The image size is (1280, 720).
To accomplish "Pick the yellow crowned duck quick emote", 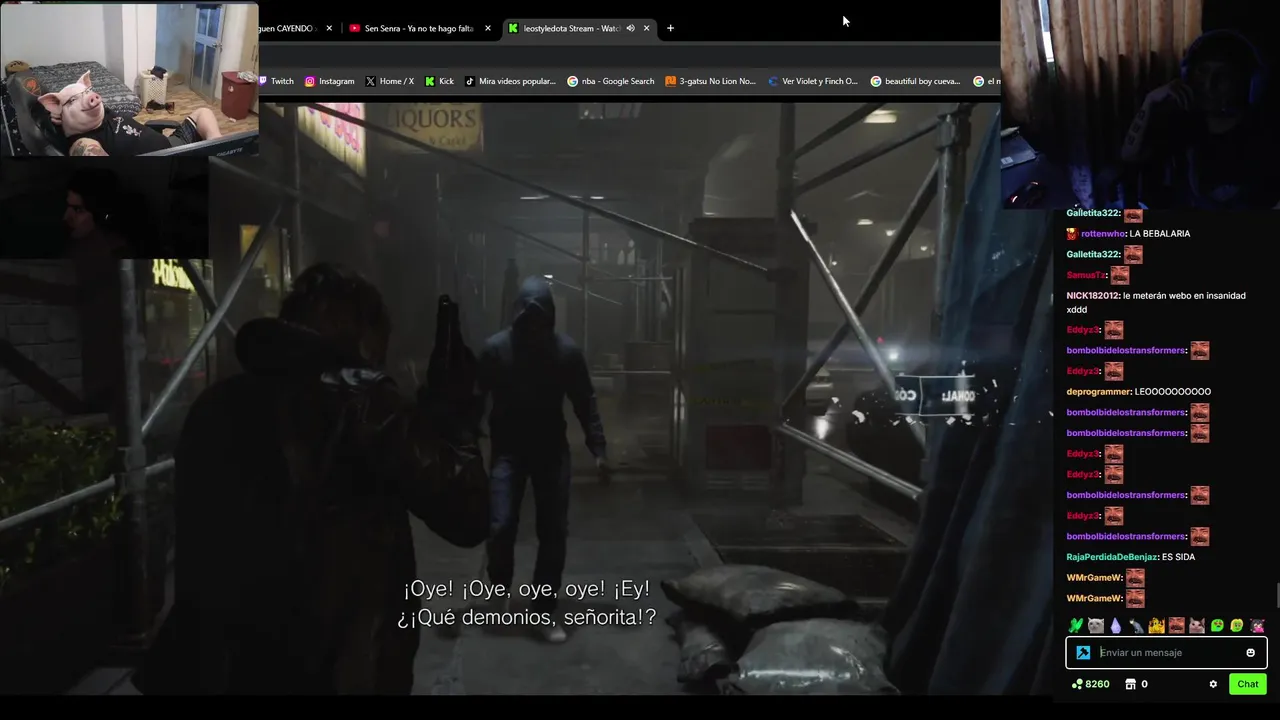I will pos(1157,626).
